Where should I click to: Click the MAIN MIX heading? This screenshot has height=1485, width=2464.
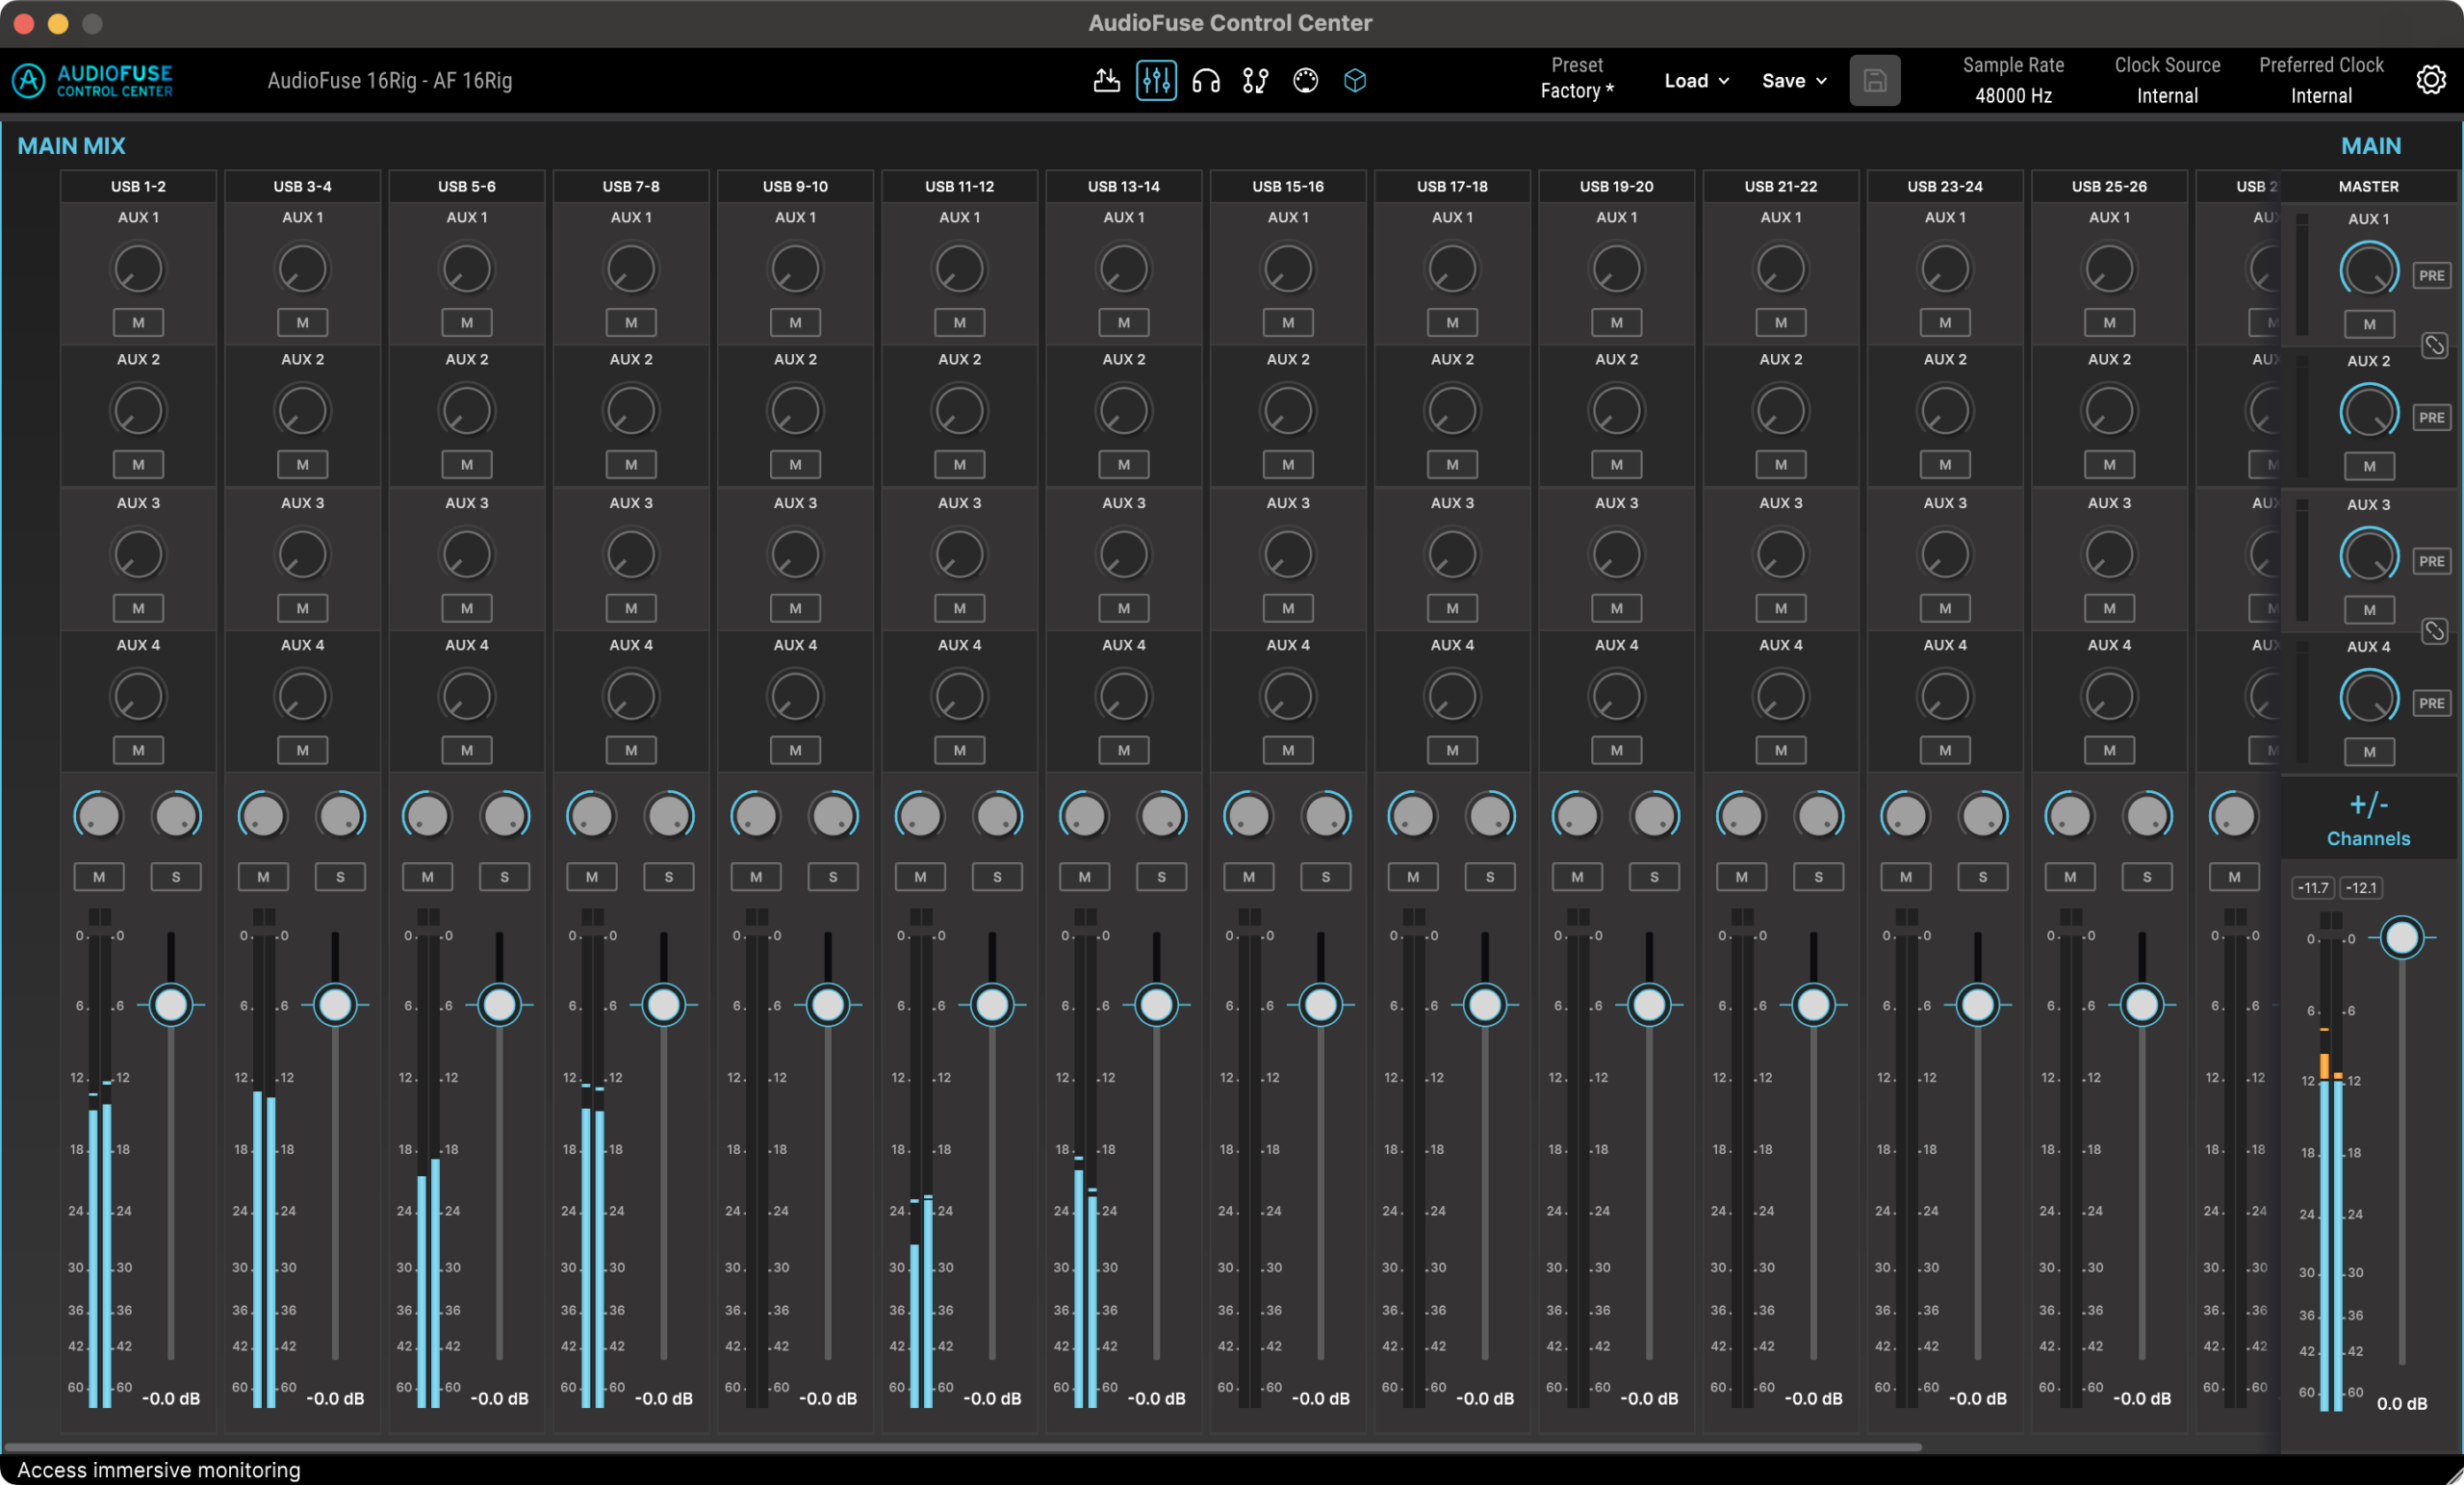click(x=72, y=146)
